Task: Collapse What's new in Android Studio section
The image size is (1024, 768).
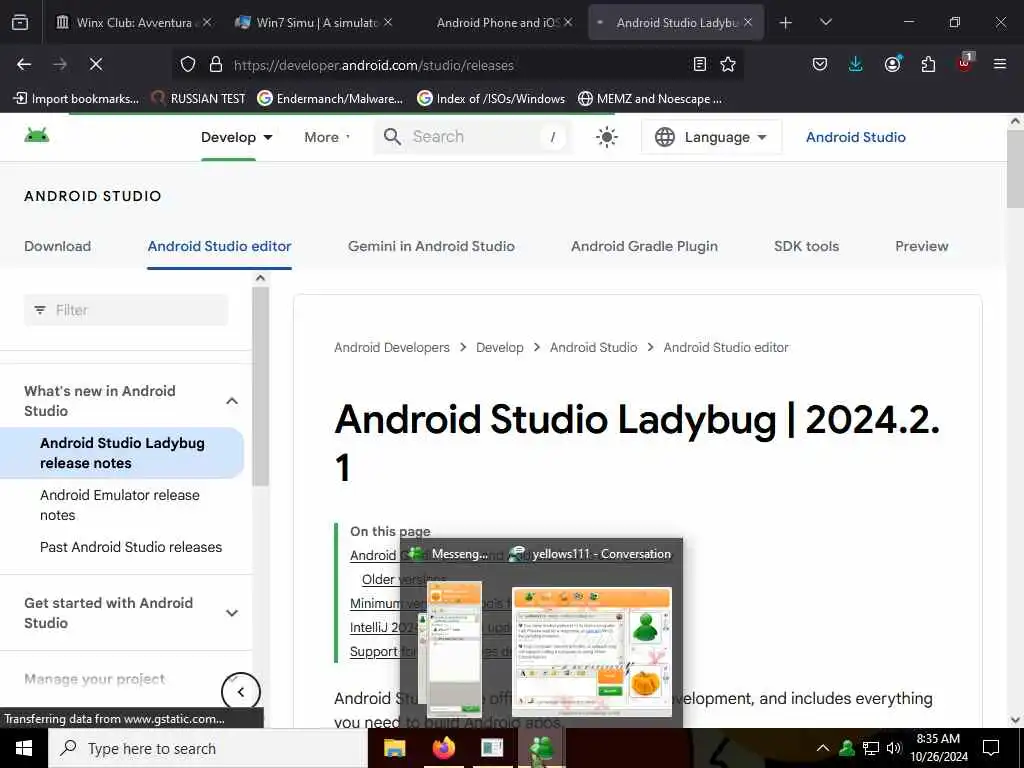Action: 232,401
